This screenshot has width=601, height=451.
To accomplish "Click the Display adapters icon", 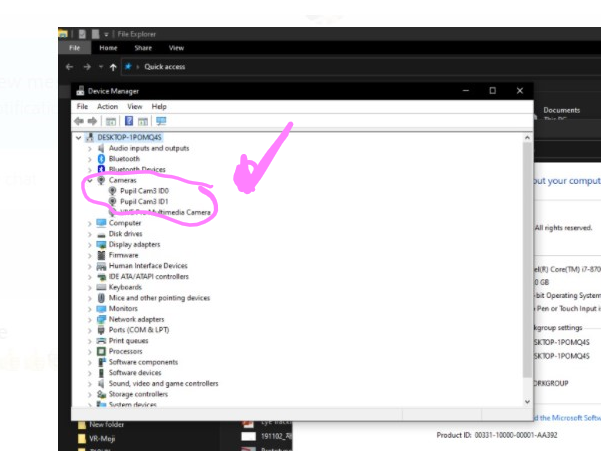I will tap(101, 244).
